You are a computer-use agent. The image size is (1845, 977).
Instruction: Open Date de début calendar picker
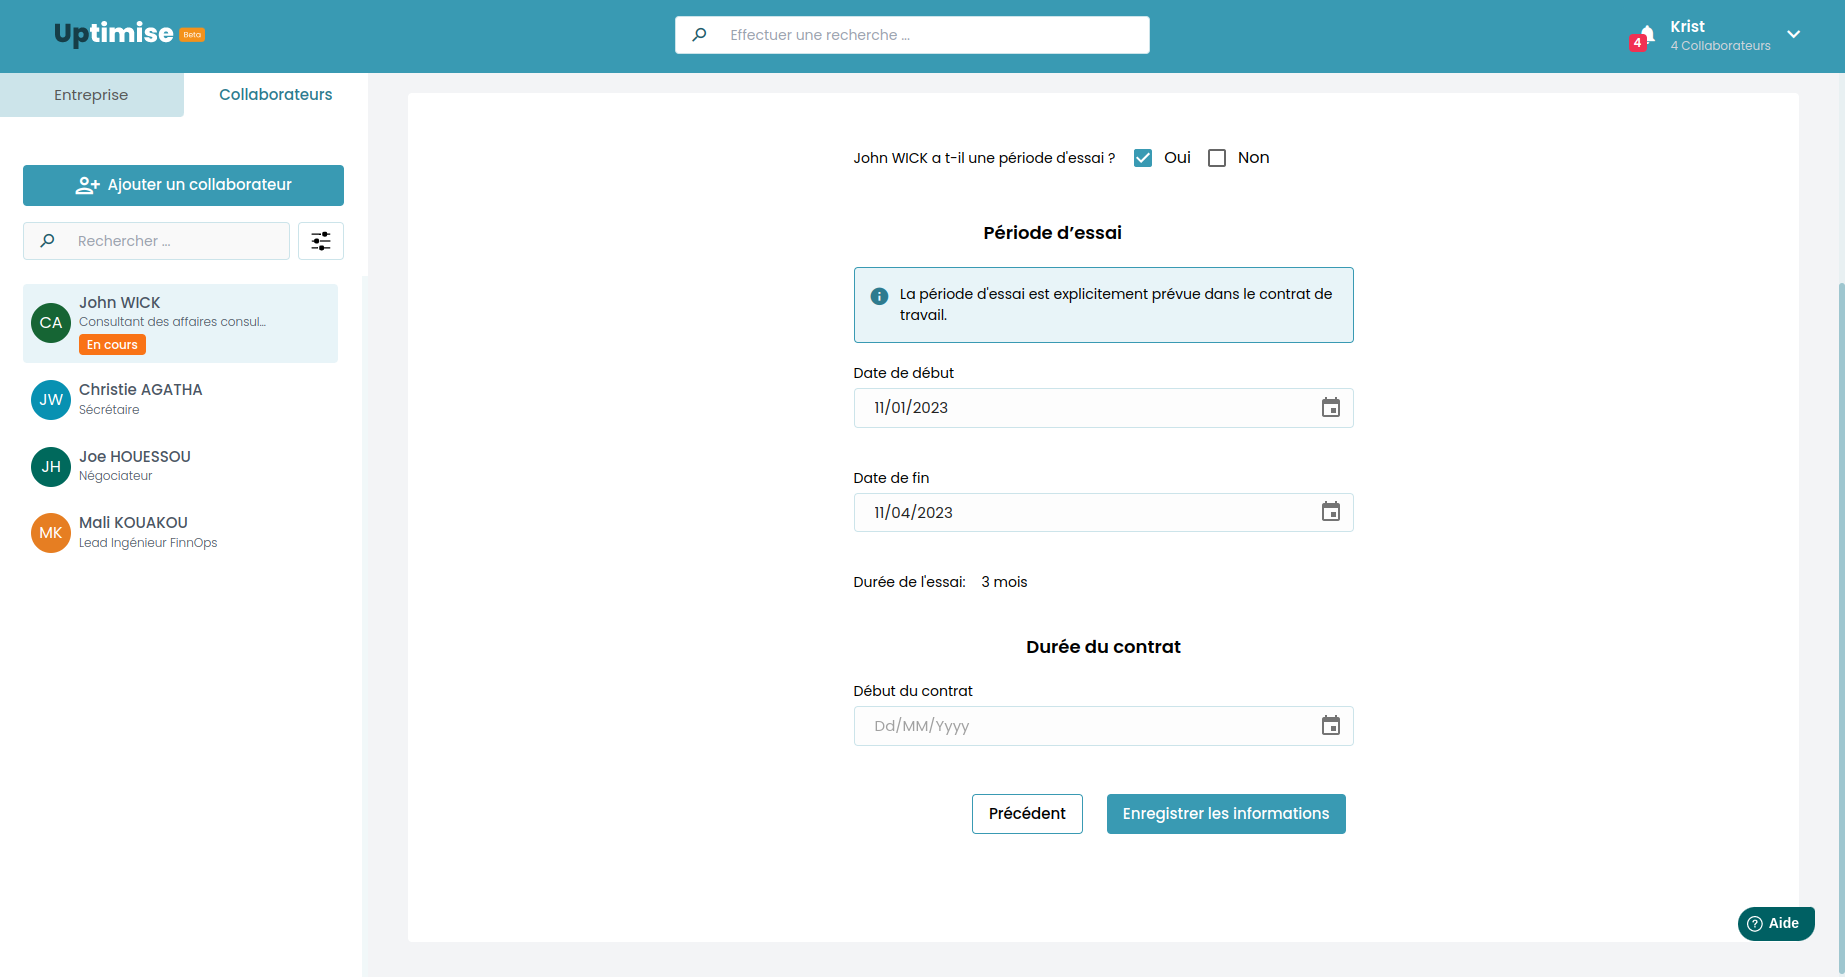click(x=1331, y=408)
